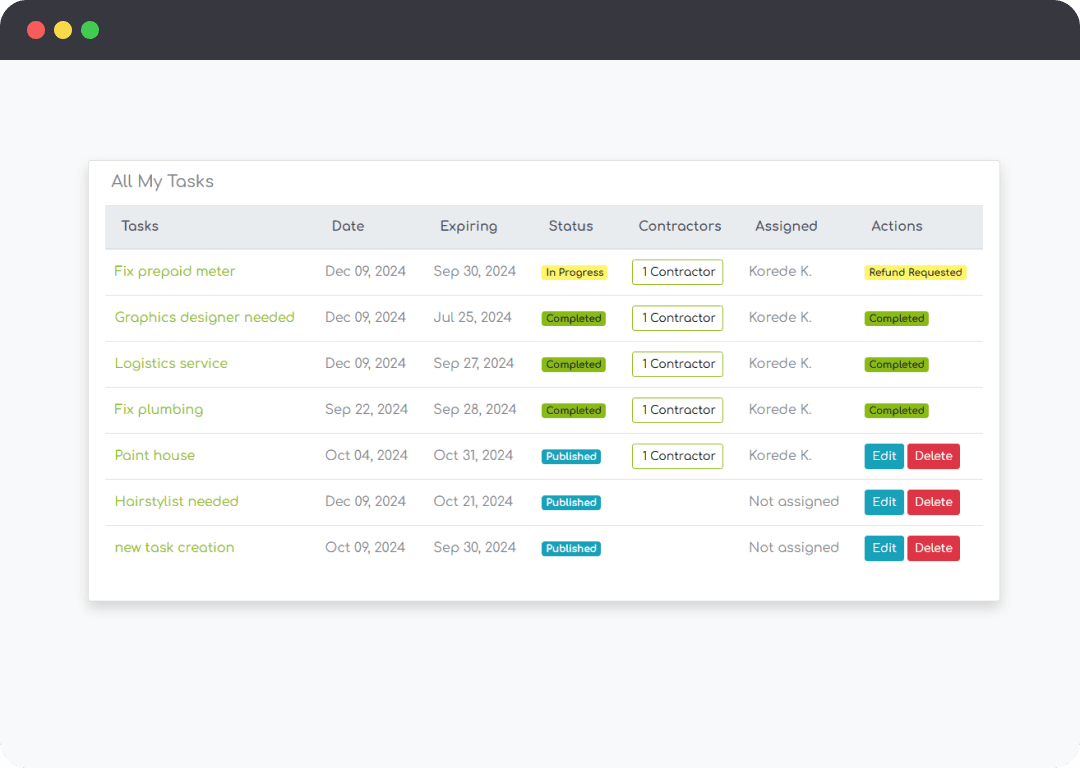View contractor for Fix prepaid meter
The width and height of the screenshot is (1080, 768).
coord(678,272)
